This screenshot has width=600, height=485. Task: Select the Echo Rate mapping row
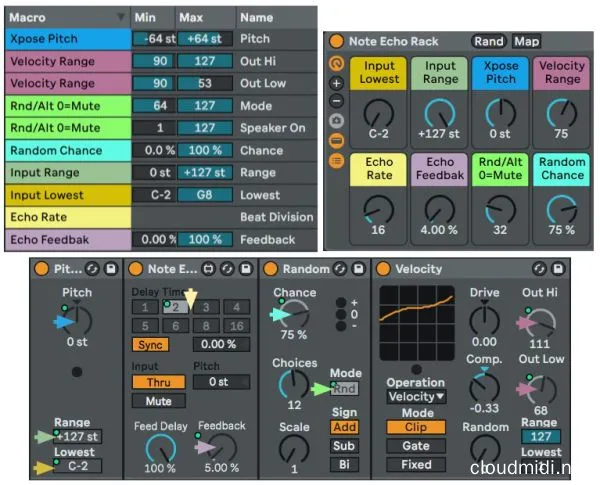(161, 217)
